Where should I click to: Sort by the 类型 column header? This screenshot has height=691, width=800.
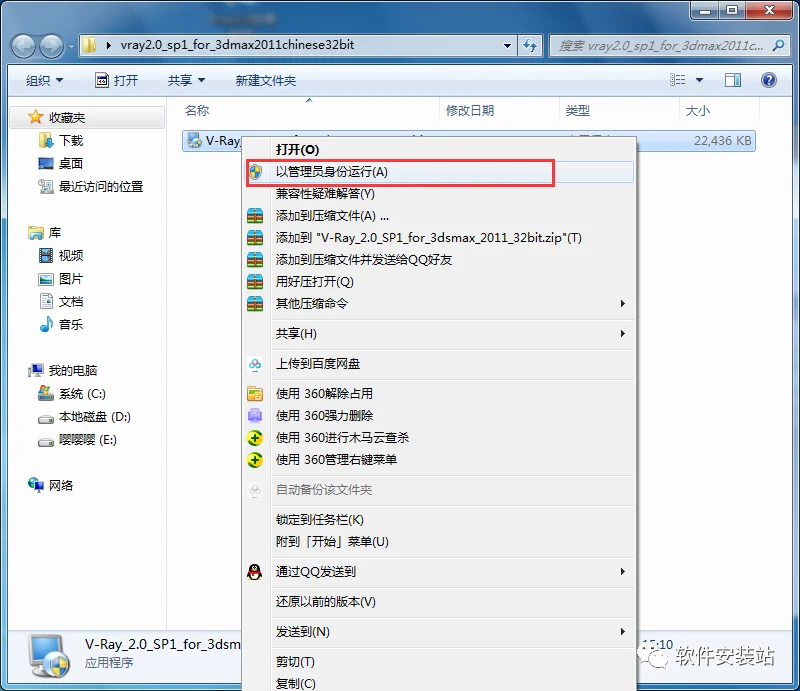click(x=619, y=110)
